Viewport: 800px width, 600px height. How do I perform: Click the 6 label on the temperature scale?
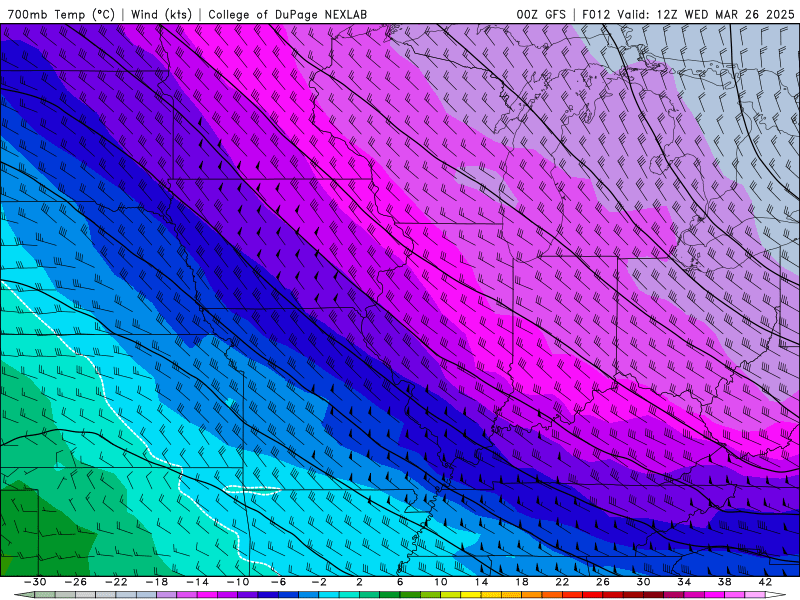pos(400,582)
